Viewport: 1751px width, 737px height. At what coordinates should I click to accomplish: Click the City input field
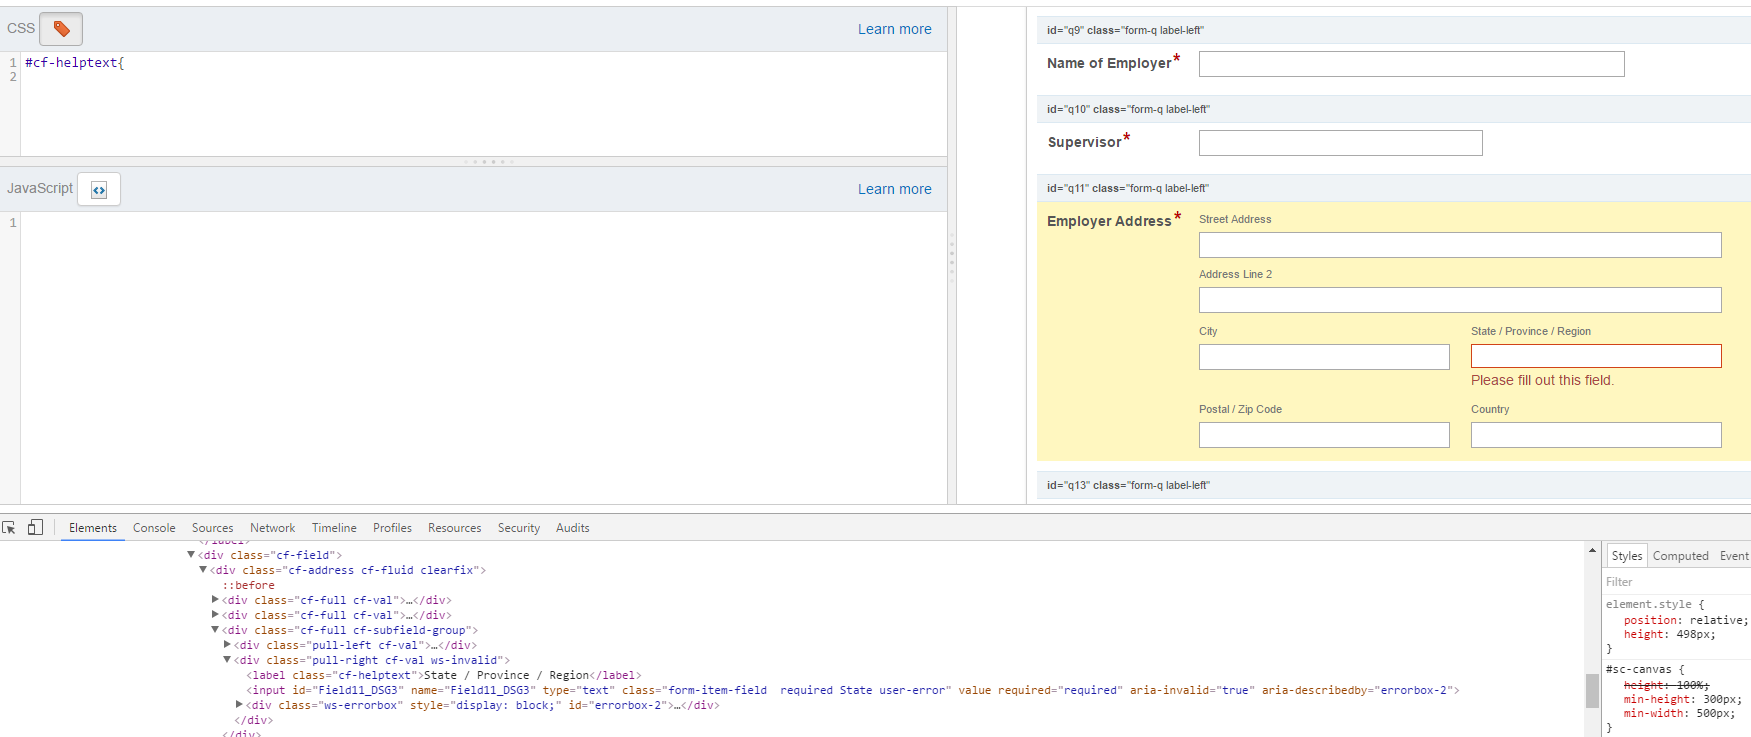tap(1324, 357)
